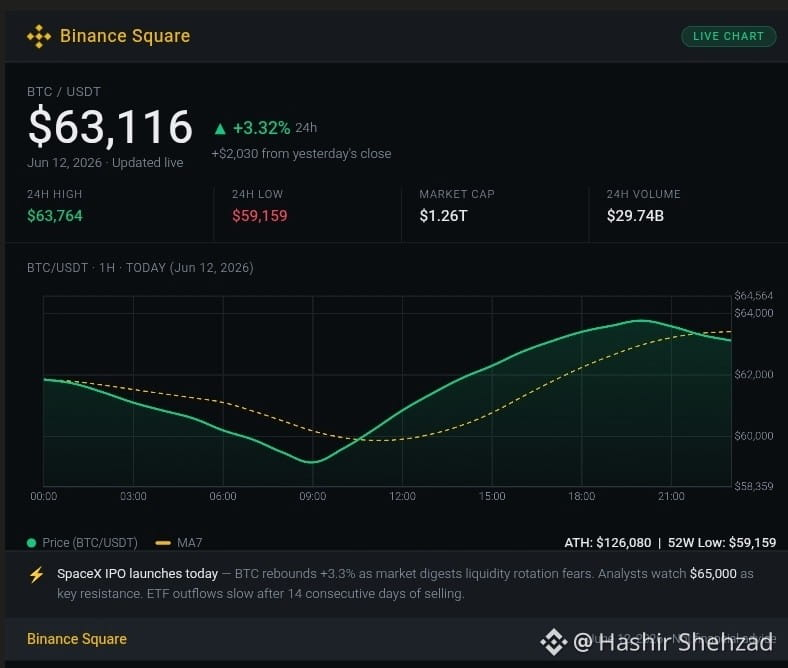Click the $65,000 resistance value in news
Viewport: 788px width, 668px height.
[713, 574]
